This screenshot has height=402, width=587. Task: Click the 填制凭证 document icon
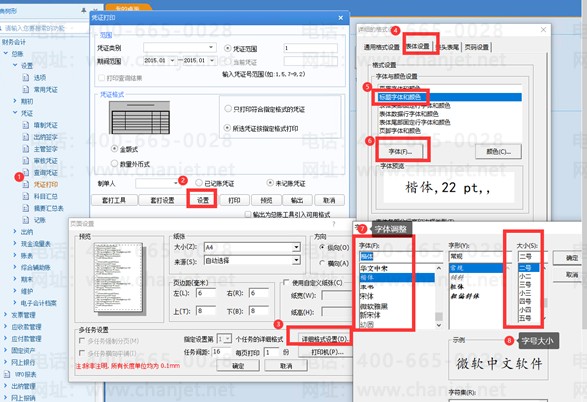[x=25, y=125]
